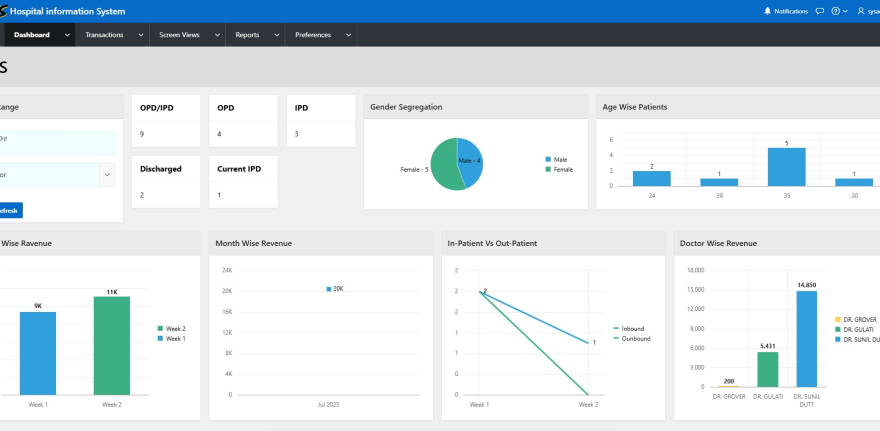Click the user profile icon
Viewport: 880px width, 431px height.
coord(861,11)
